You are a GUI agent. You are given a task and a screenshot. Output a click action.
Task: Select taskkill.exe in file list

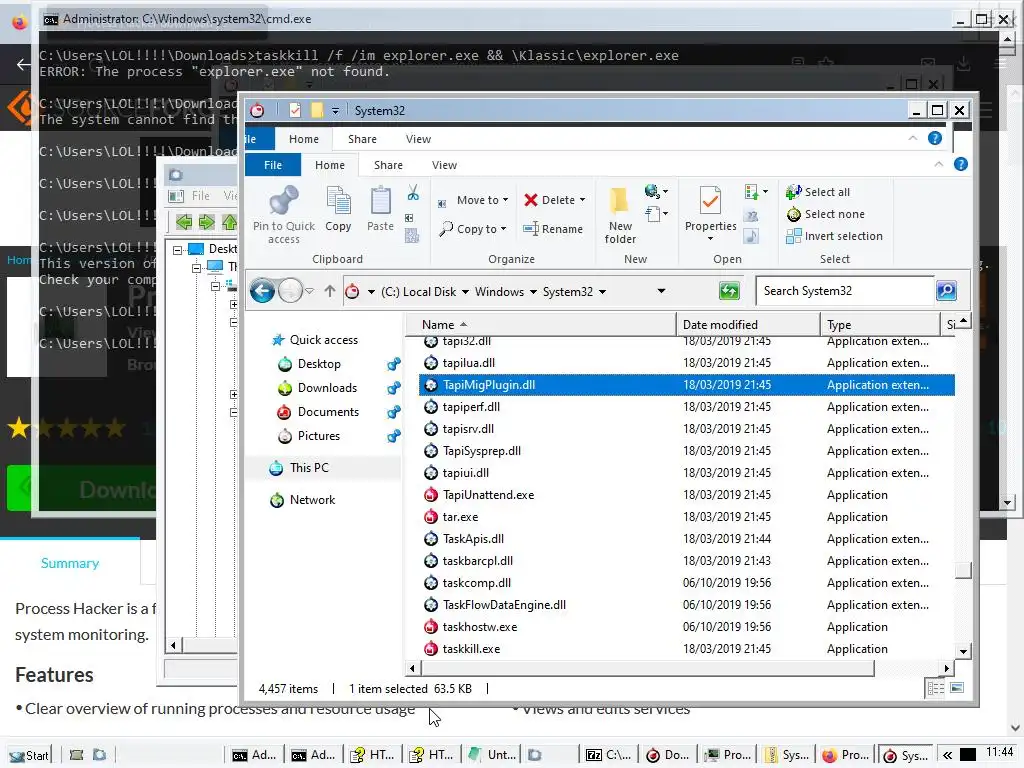(x=686, y=649)
